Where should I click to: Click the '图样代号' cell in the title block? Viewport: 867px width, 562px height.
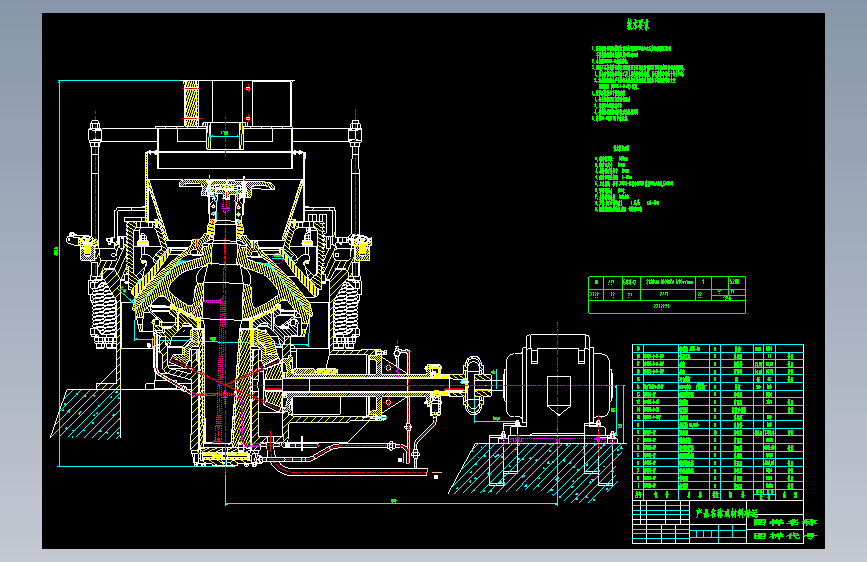coord(785,537)
